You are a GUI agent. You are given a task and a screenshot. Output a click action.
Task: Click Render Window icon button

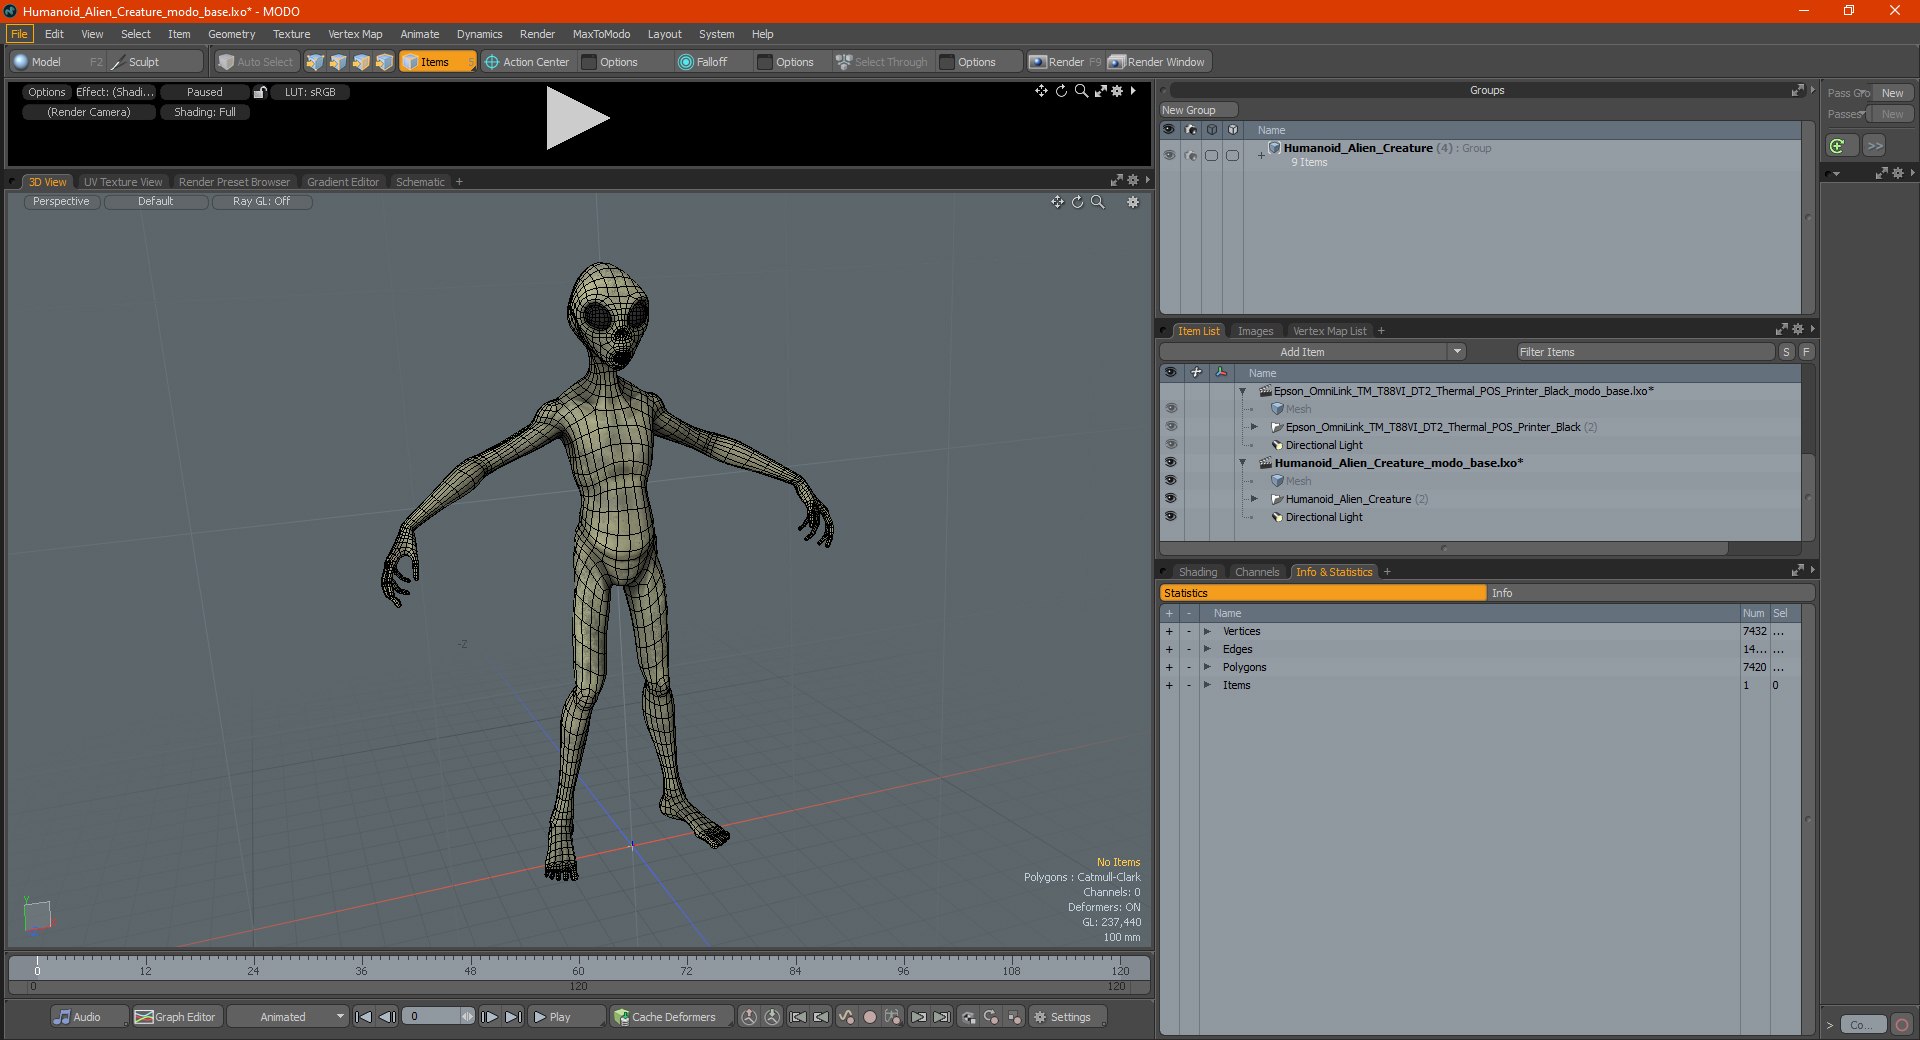tap(1157, 62)
